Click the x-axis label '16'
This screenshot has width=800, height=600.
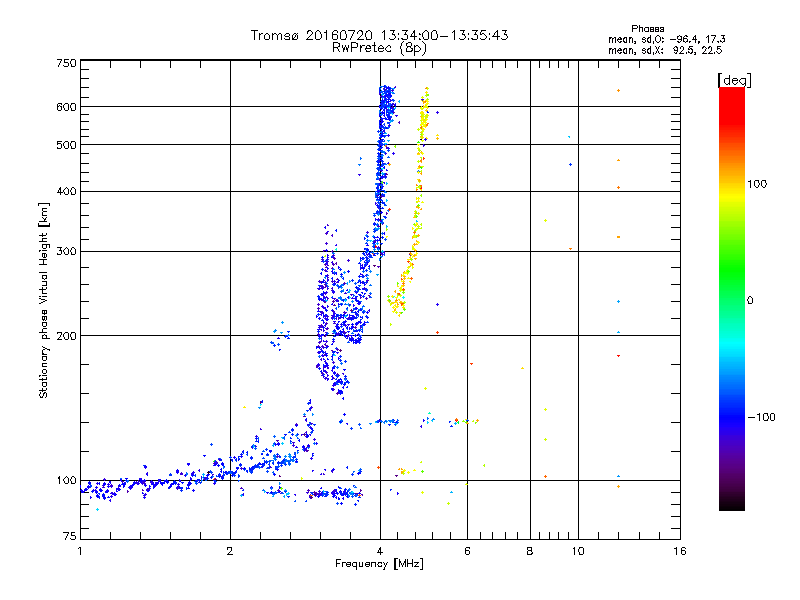pyautogui.click(x=680, y=551)
